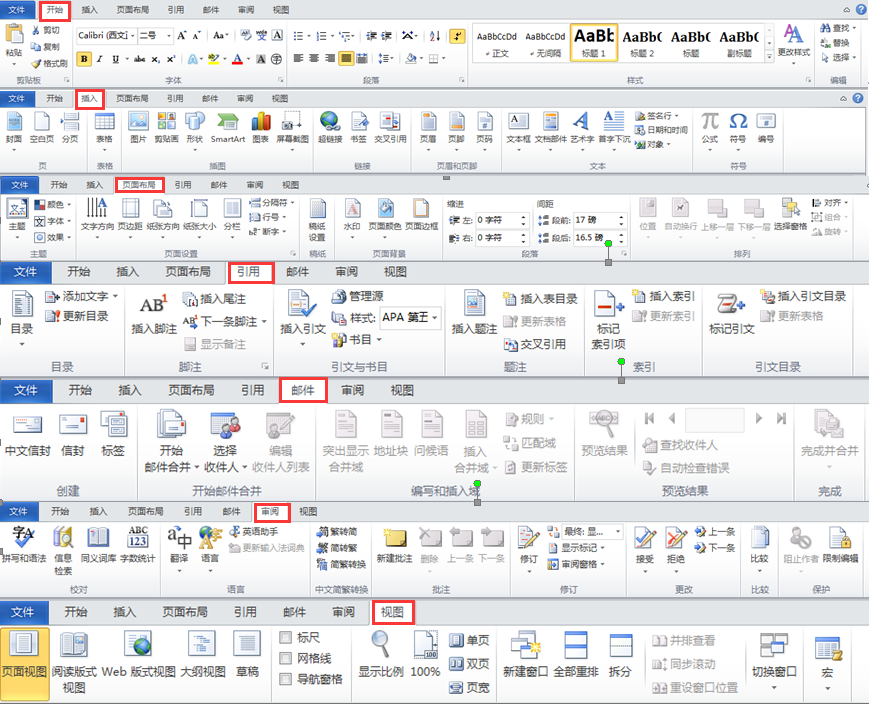Click Update Table of Contents (更新目录)
This screenshot has height=704, width=869.
point(77,316)
